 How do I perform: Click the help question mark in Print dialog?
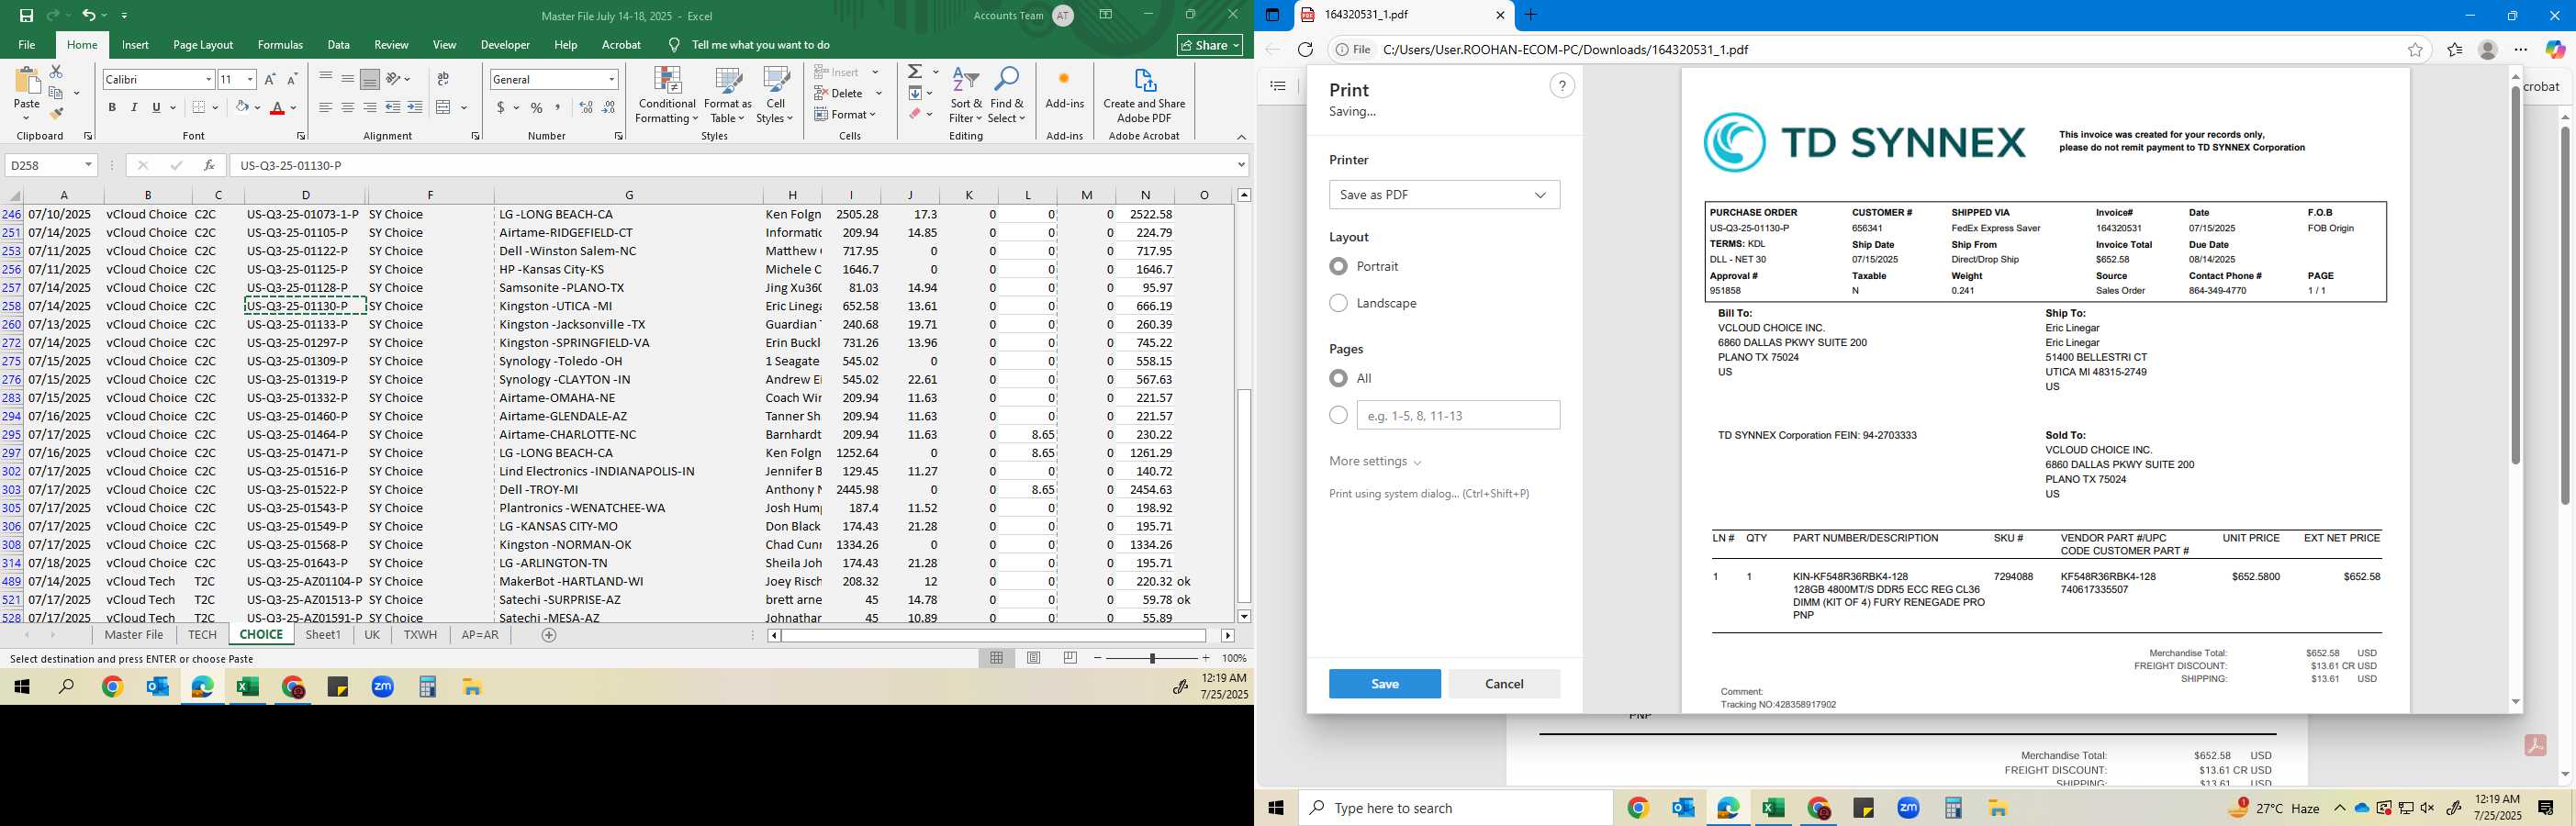(1562, 86)
